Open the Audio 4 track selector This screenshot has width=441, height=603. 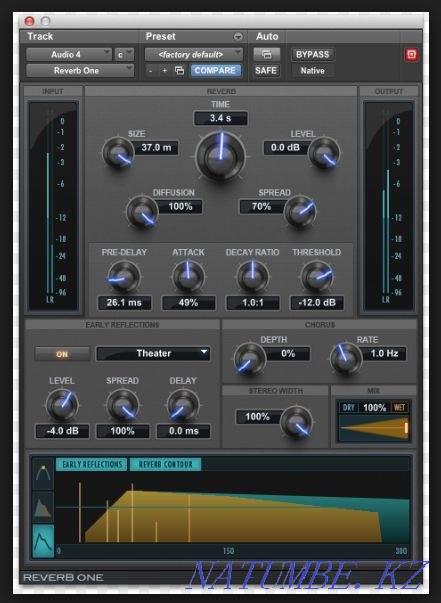[69, 55]
